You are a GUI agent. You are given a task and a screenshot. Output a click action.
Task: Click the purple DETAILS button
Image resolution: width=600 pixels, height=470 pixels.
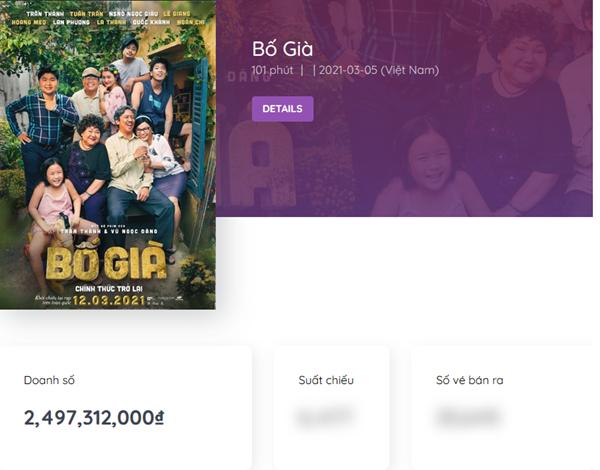coord(282,108)
